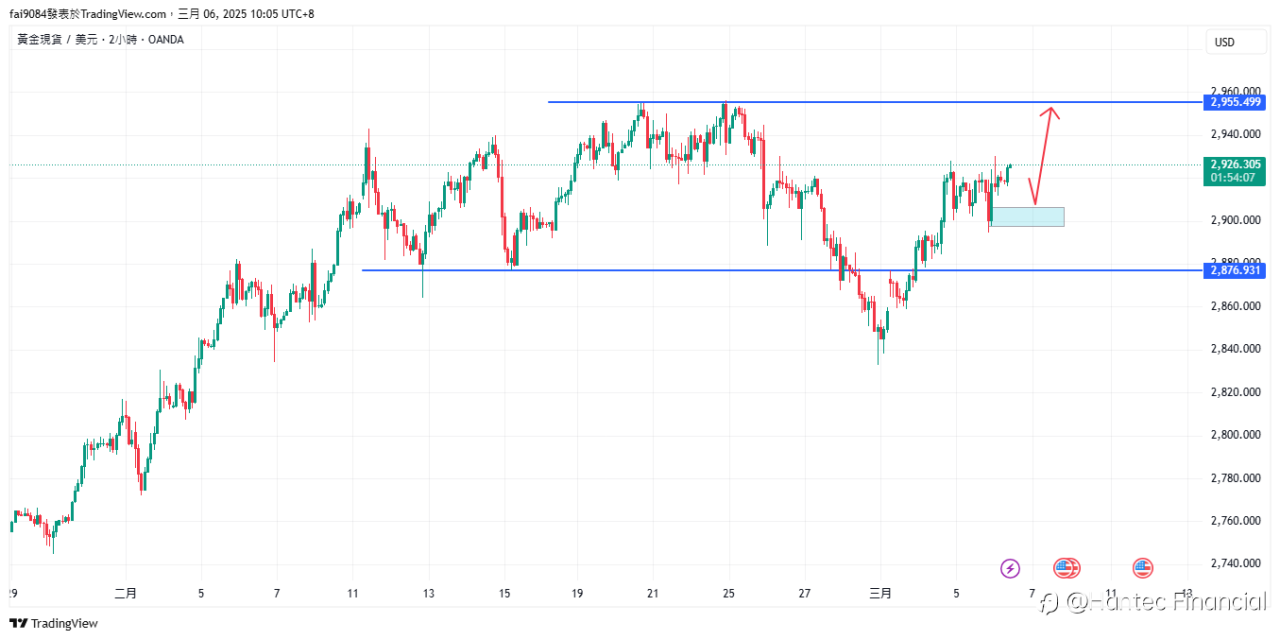Select the 2,955.499 upper price label

pyautogui.click(x=1236, y=102)
